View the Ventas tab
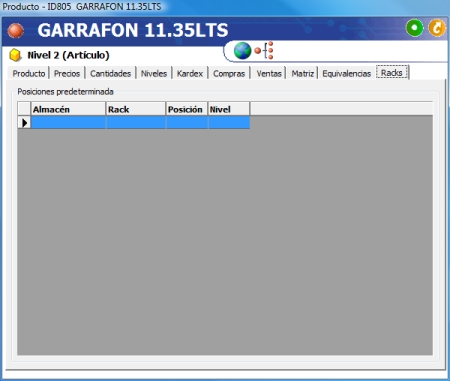Screen dimensions: 450x381 269,73
